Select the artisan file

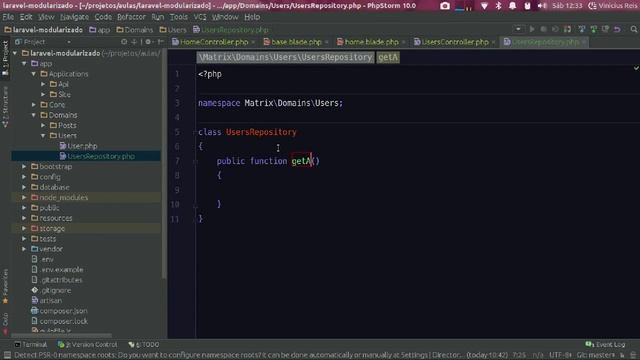47,300
